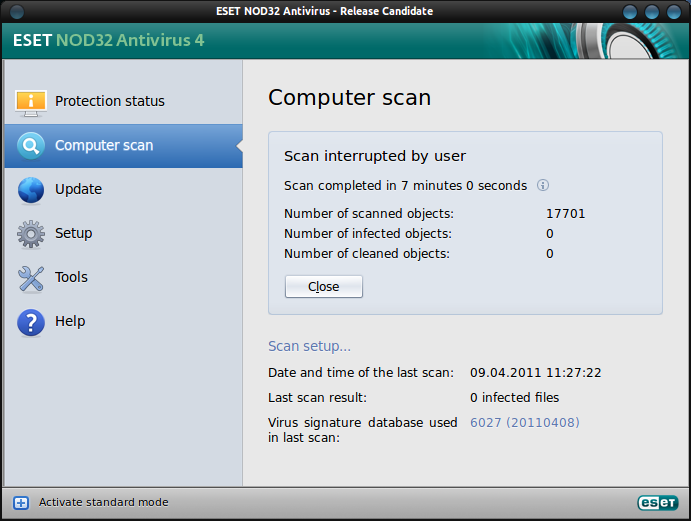Click 'Scan completed in 7 minutes 0 seconds'
Image resolution: width=691 pixels, height=521 pixels.
pyautogui.click(x=405, y=186)
